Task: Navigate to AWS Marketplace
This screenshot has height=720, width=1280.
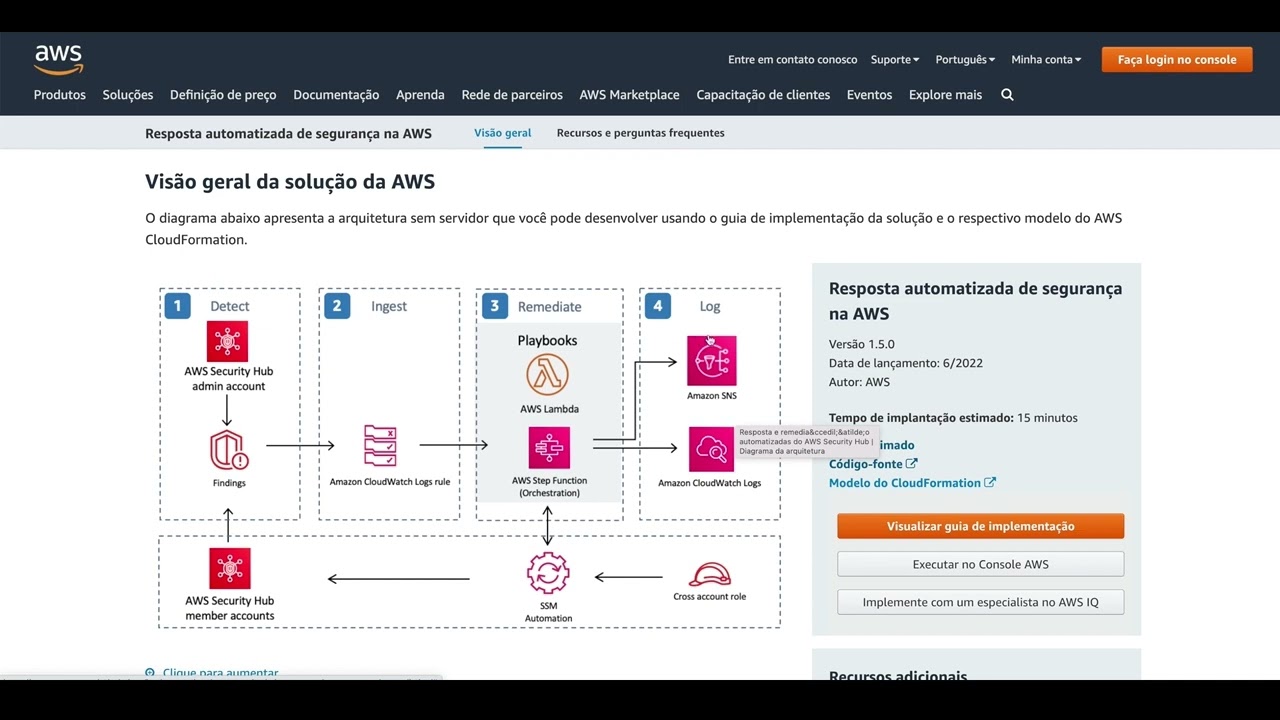Action: coord(629,95)
